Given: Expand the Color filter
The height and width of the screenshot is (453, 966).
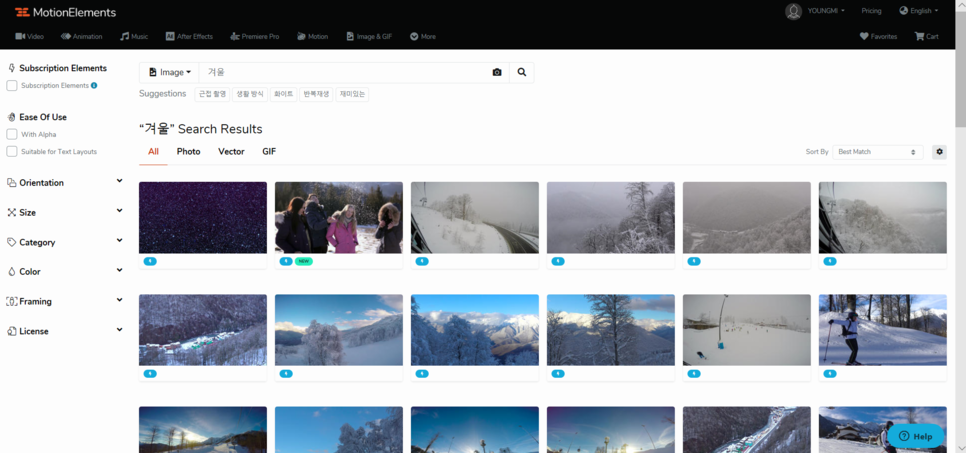Looking at the screenshot, I should pyautogui.click(x=64, y=272).
